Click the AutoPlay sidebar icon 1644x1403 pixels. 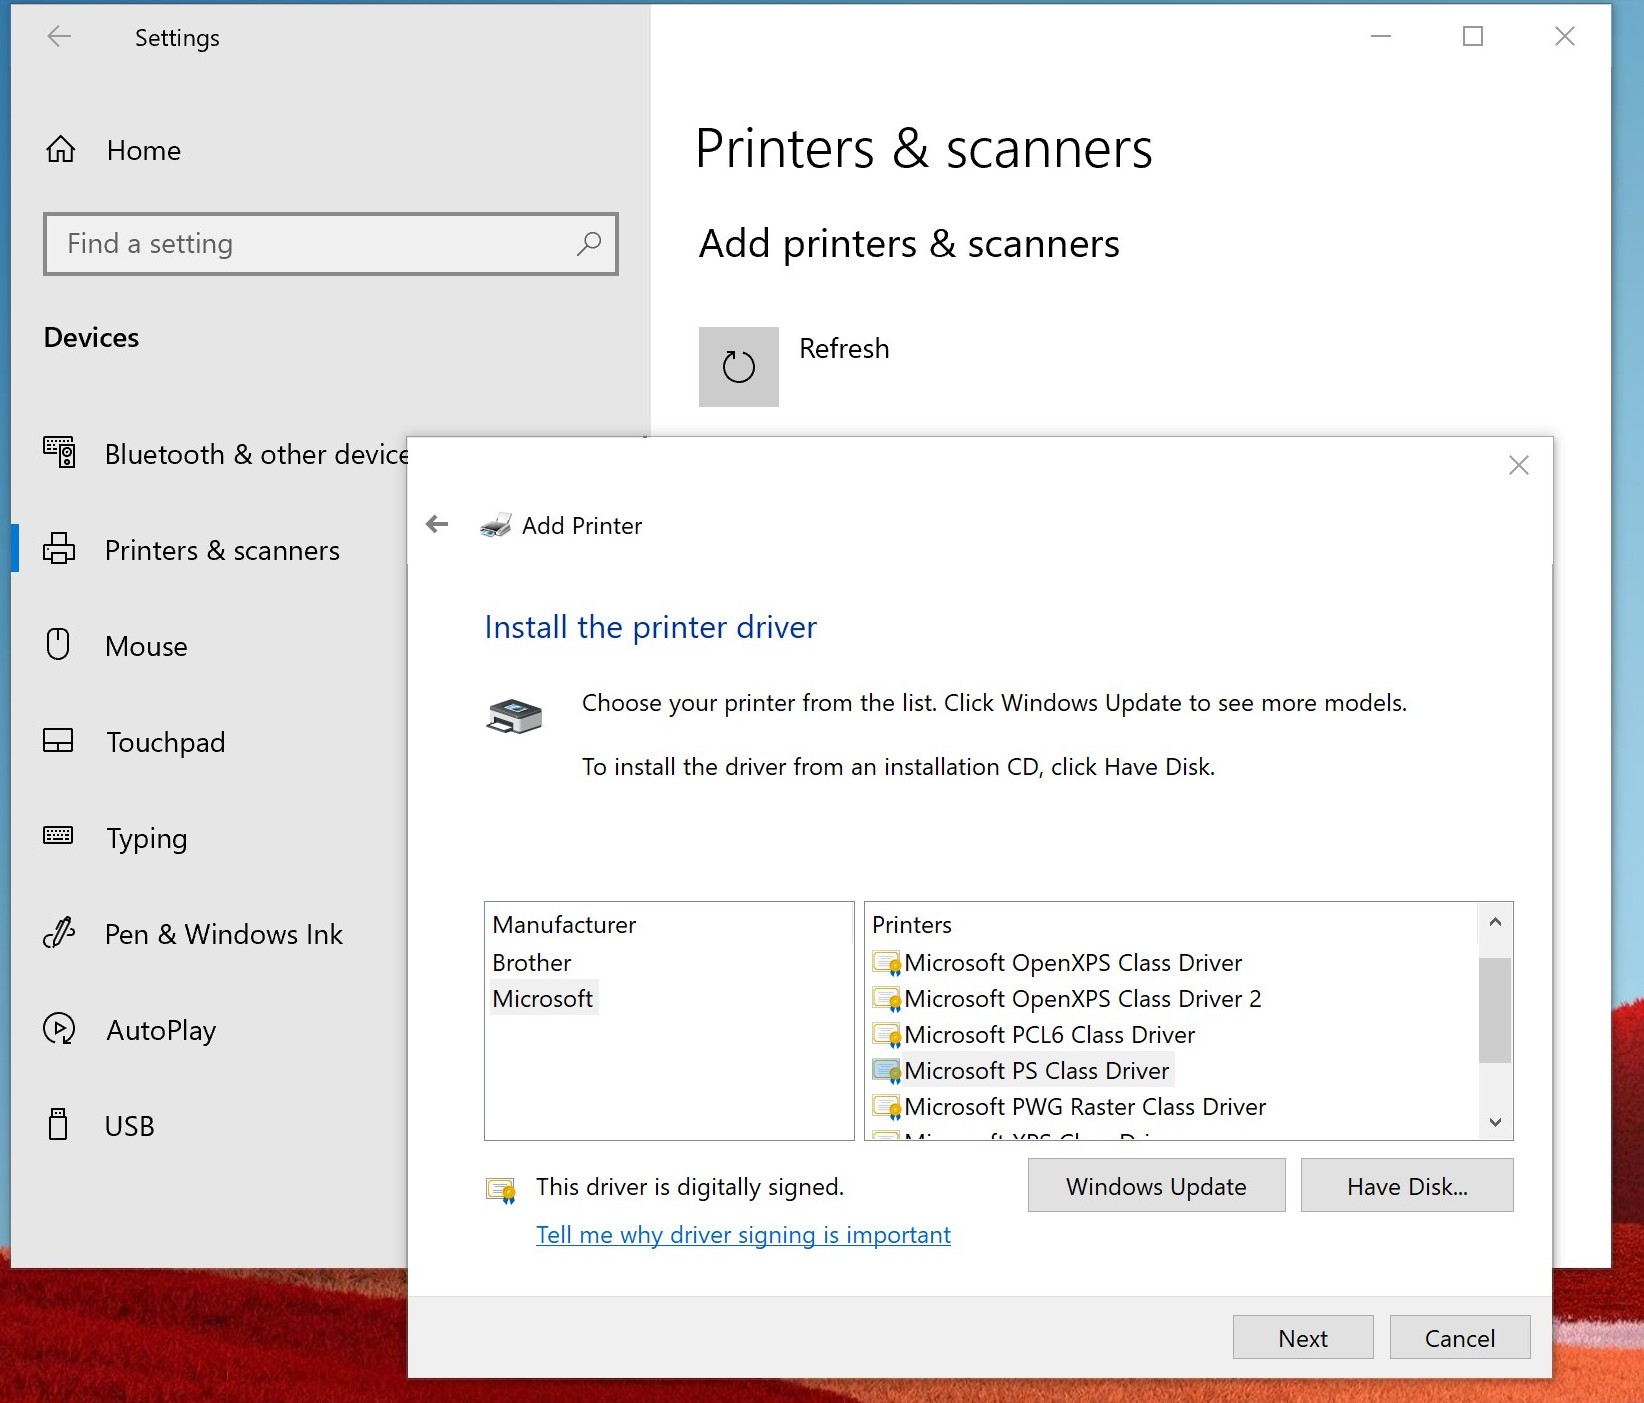(59, 1029)
